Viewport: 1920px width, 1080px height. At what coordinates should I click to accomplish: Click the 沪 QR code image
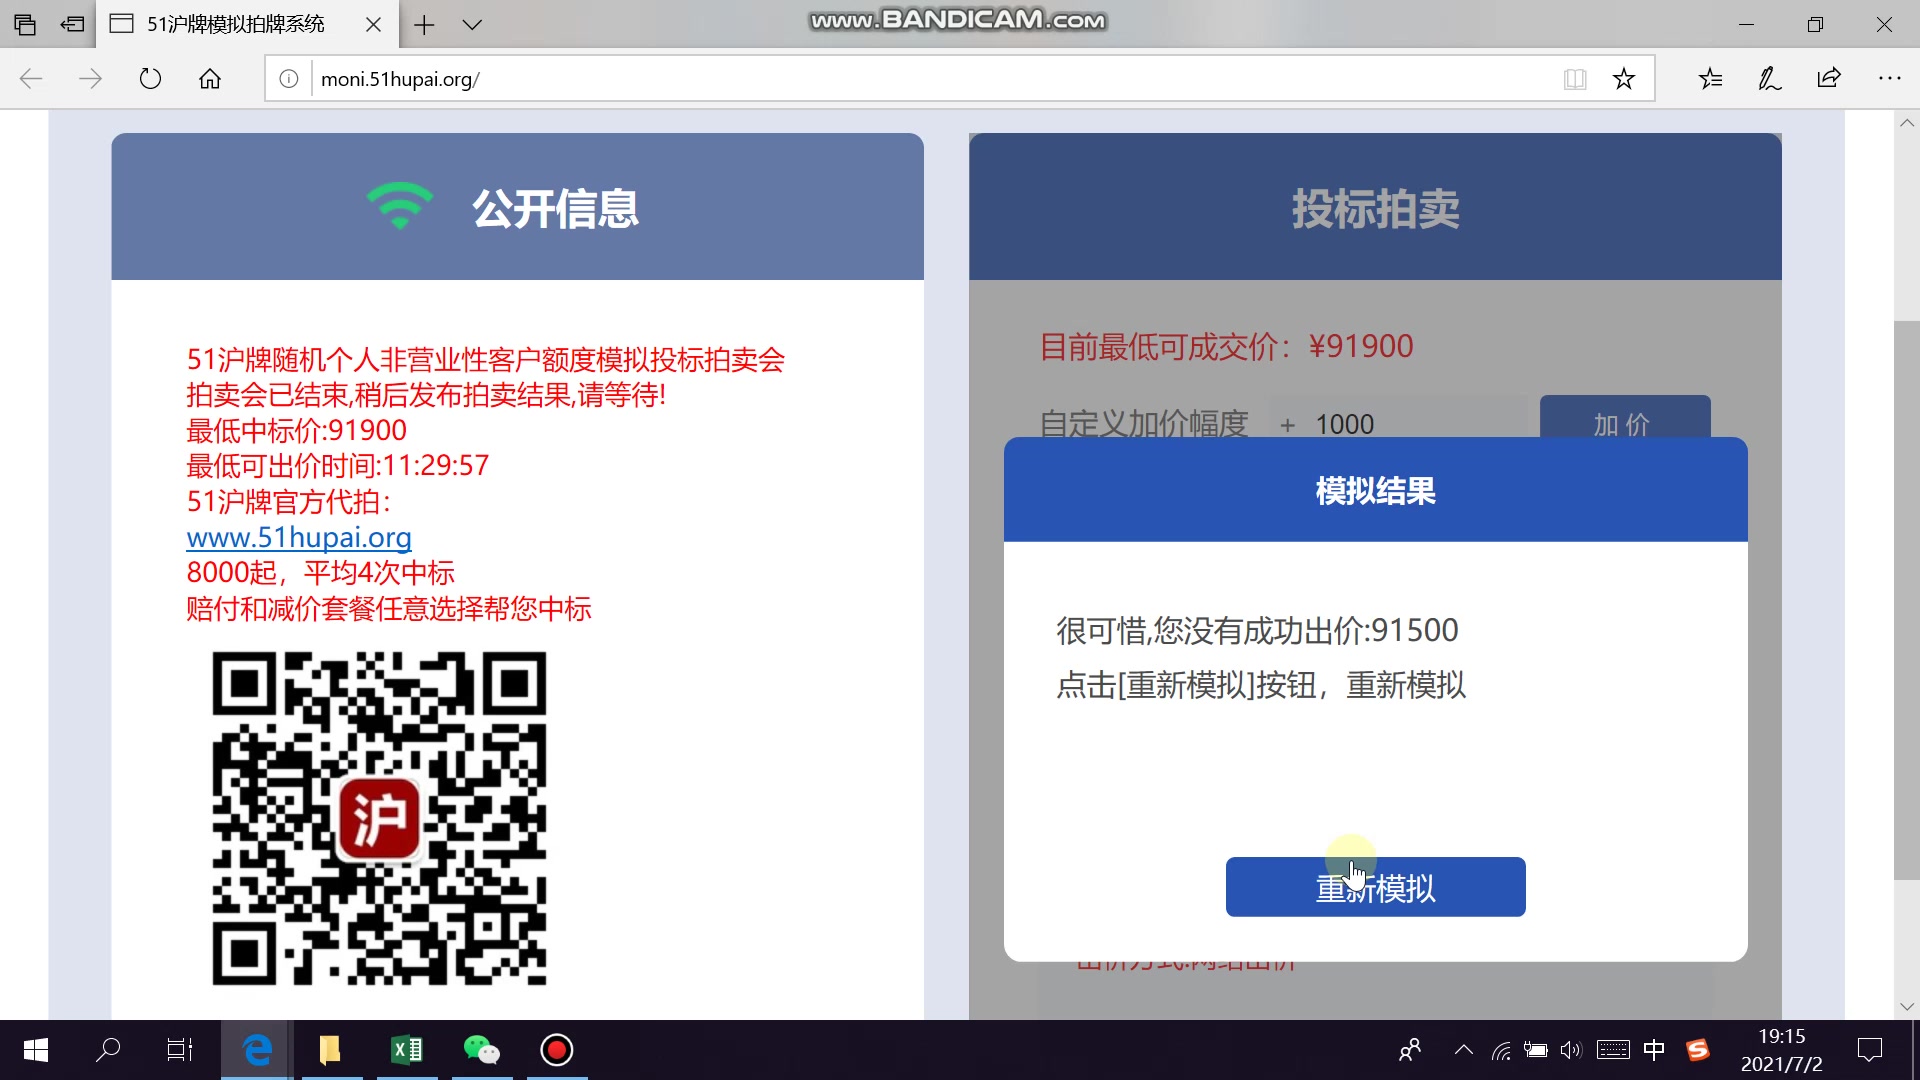point(379,819)
